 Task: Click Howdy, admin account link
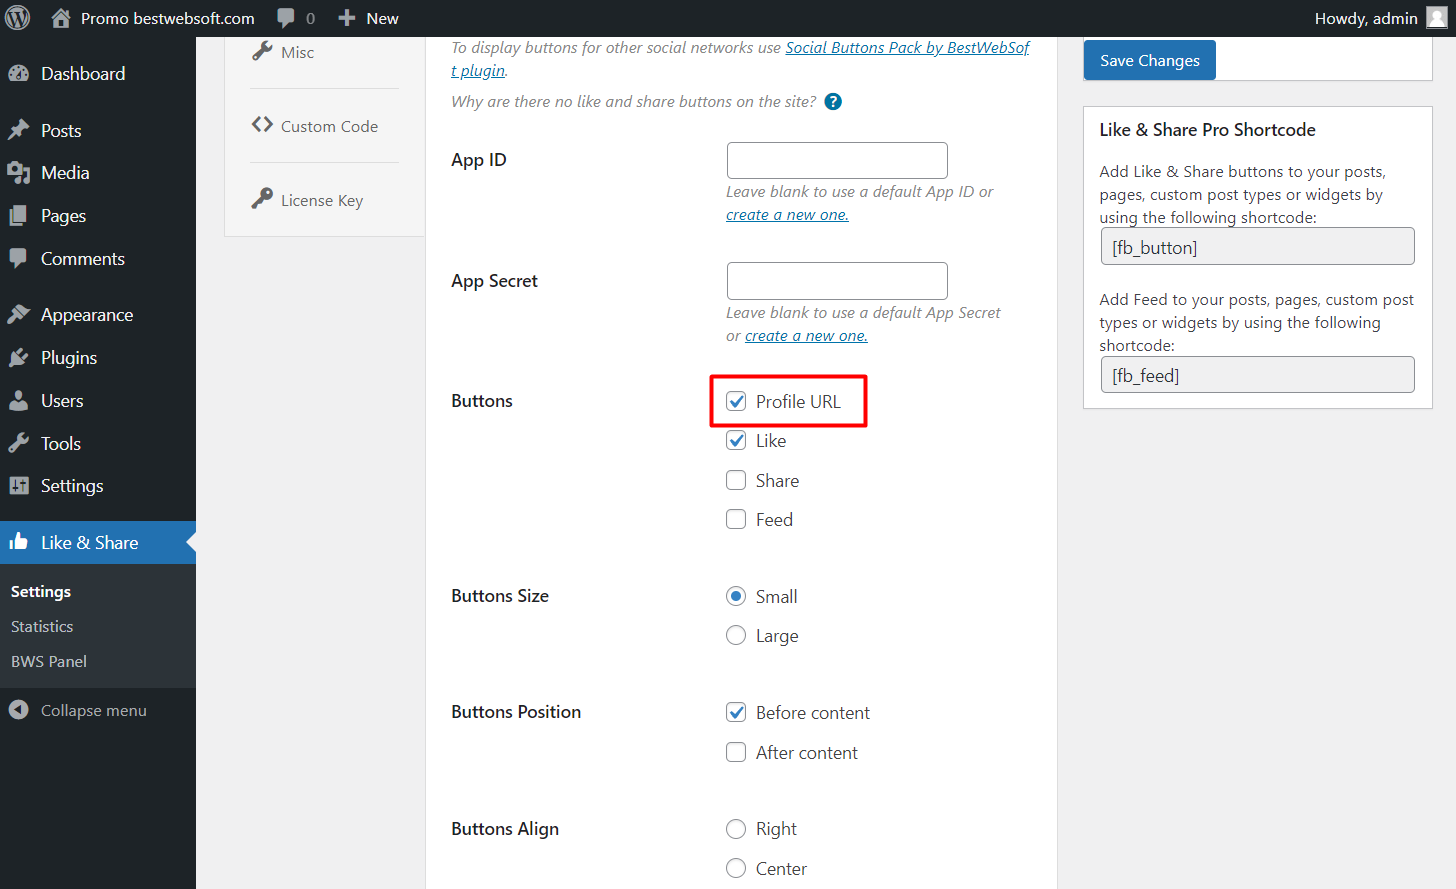pyautogui.click(x=1366, y=18)
